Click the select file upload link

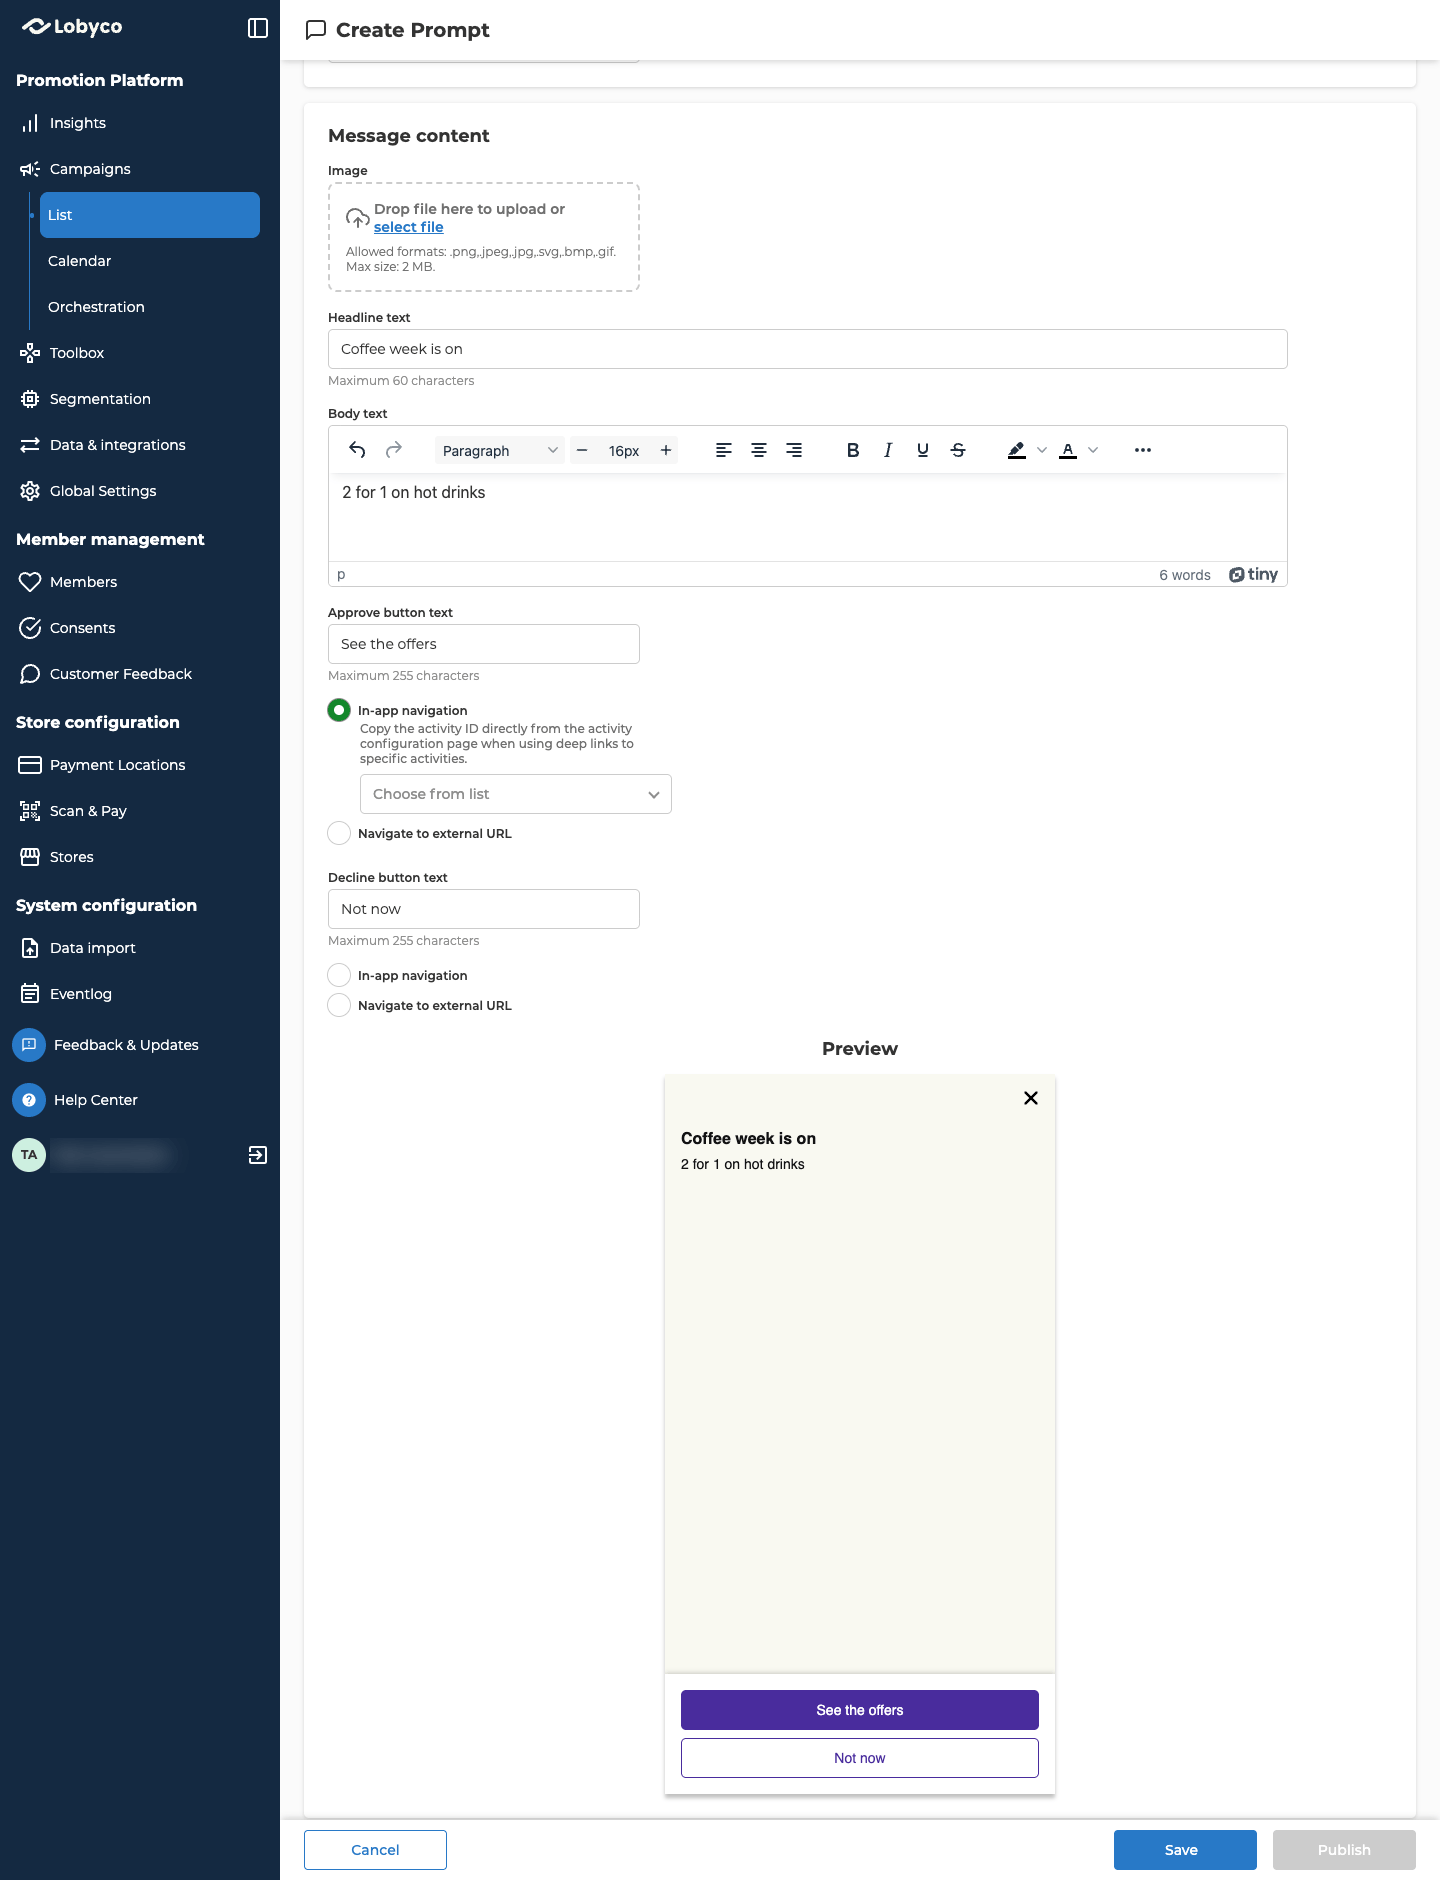pos(408,227)
